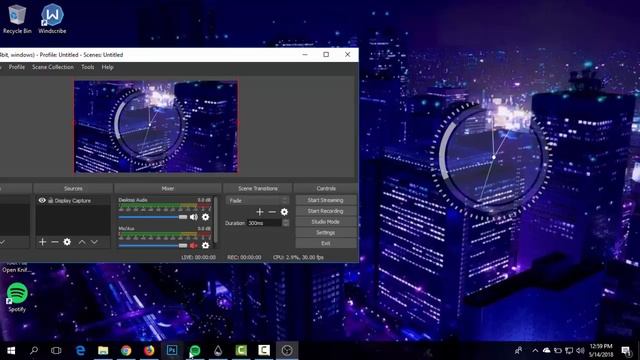Click the CPU usage status text
Viewport: 640px width, 360px height.
[298, 258]
